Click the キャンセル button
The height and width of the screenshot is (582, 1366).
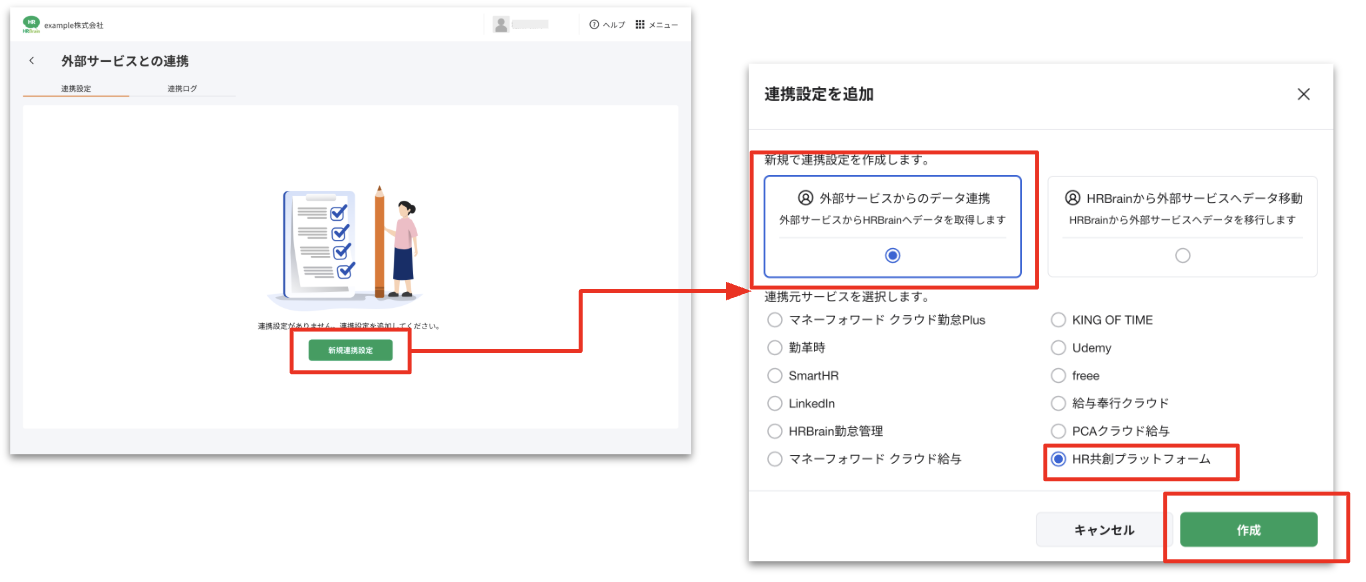(x=1104, y=530)
